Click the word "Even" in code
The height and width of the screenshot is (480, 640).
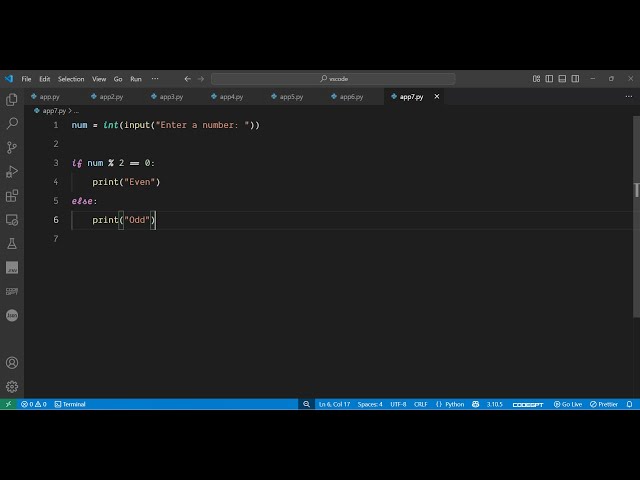[140, 182]
